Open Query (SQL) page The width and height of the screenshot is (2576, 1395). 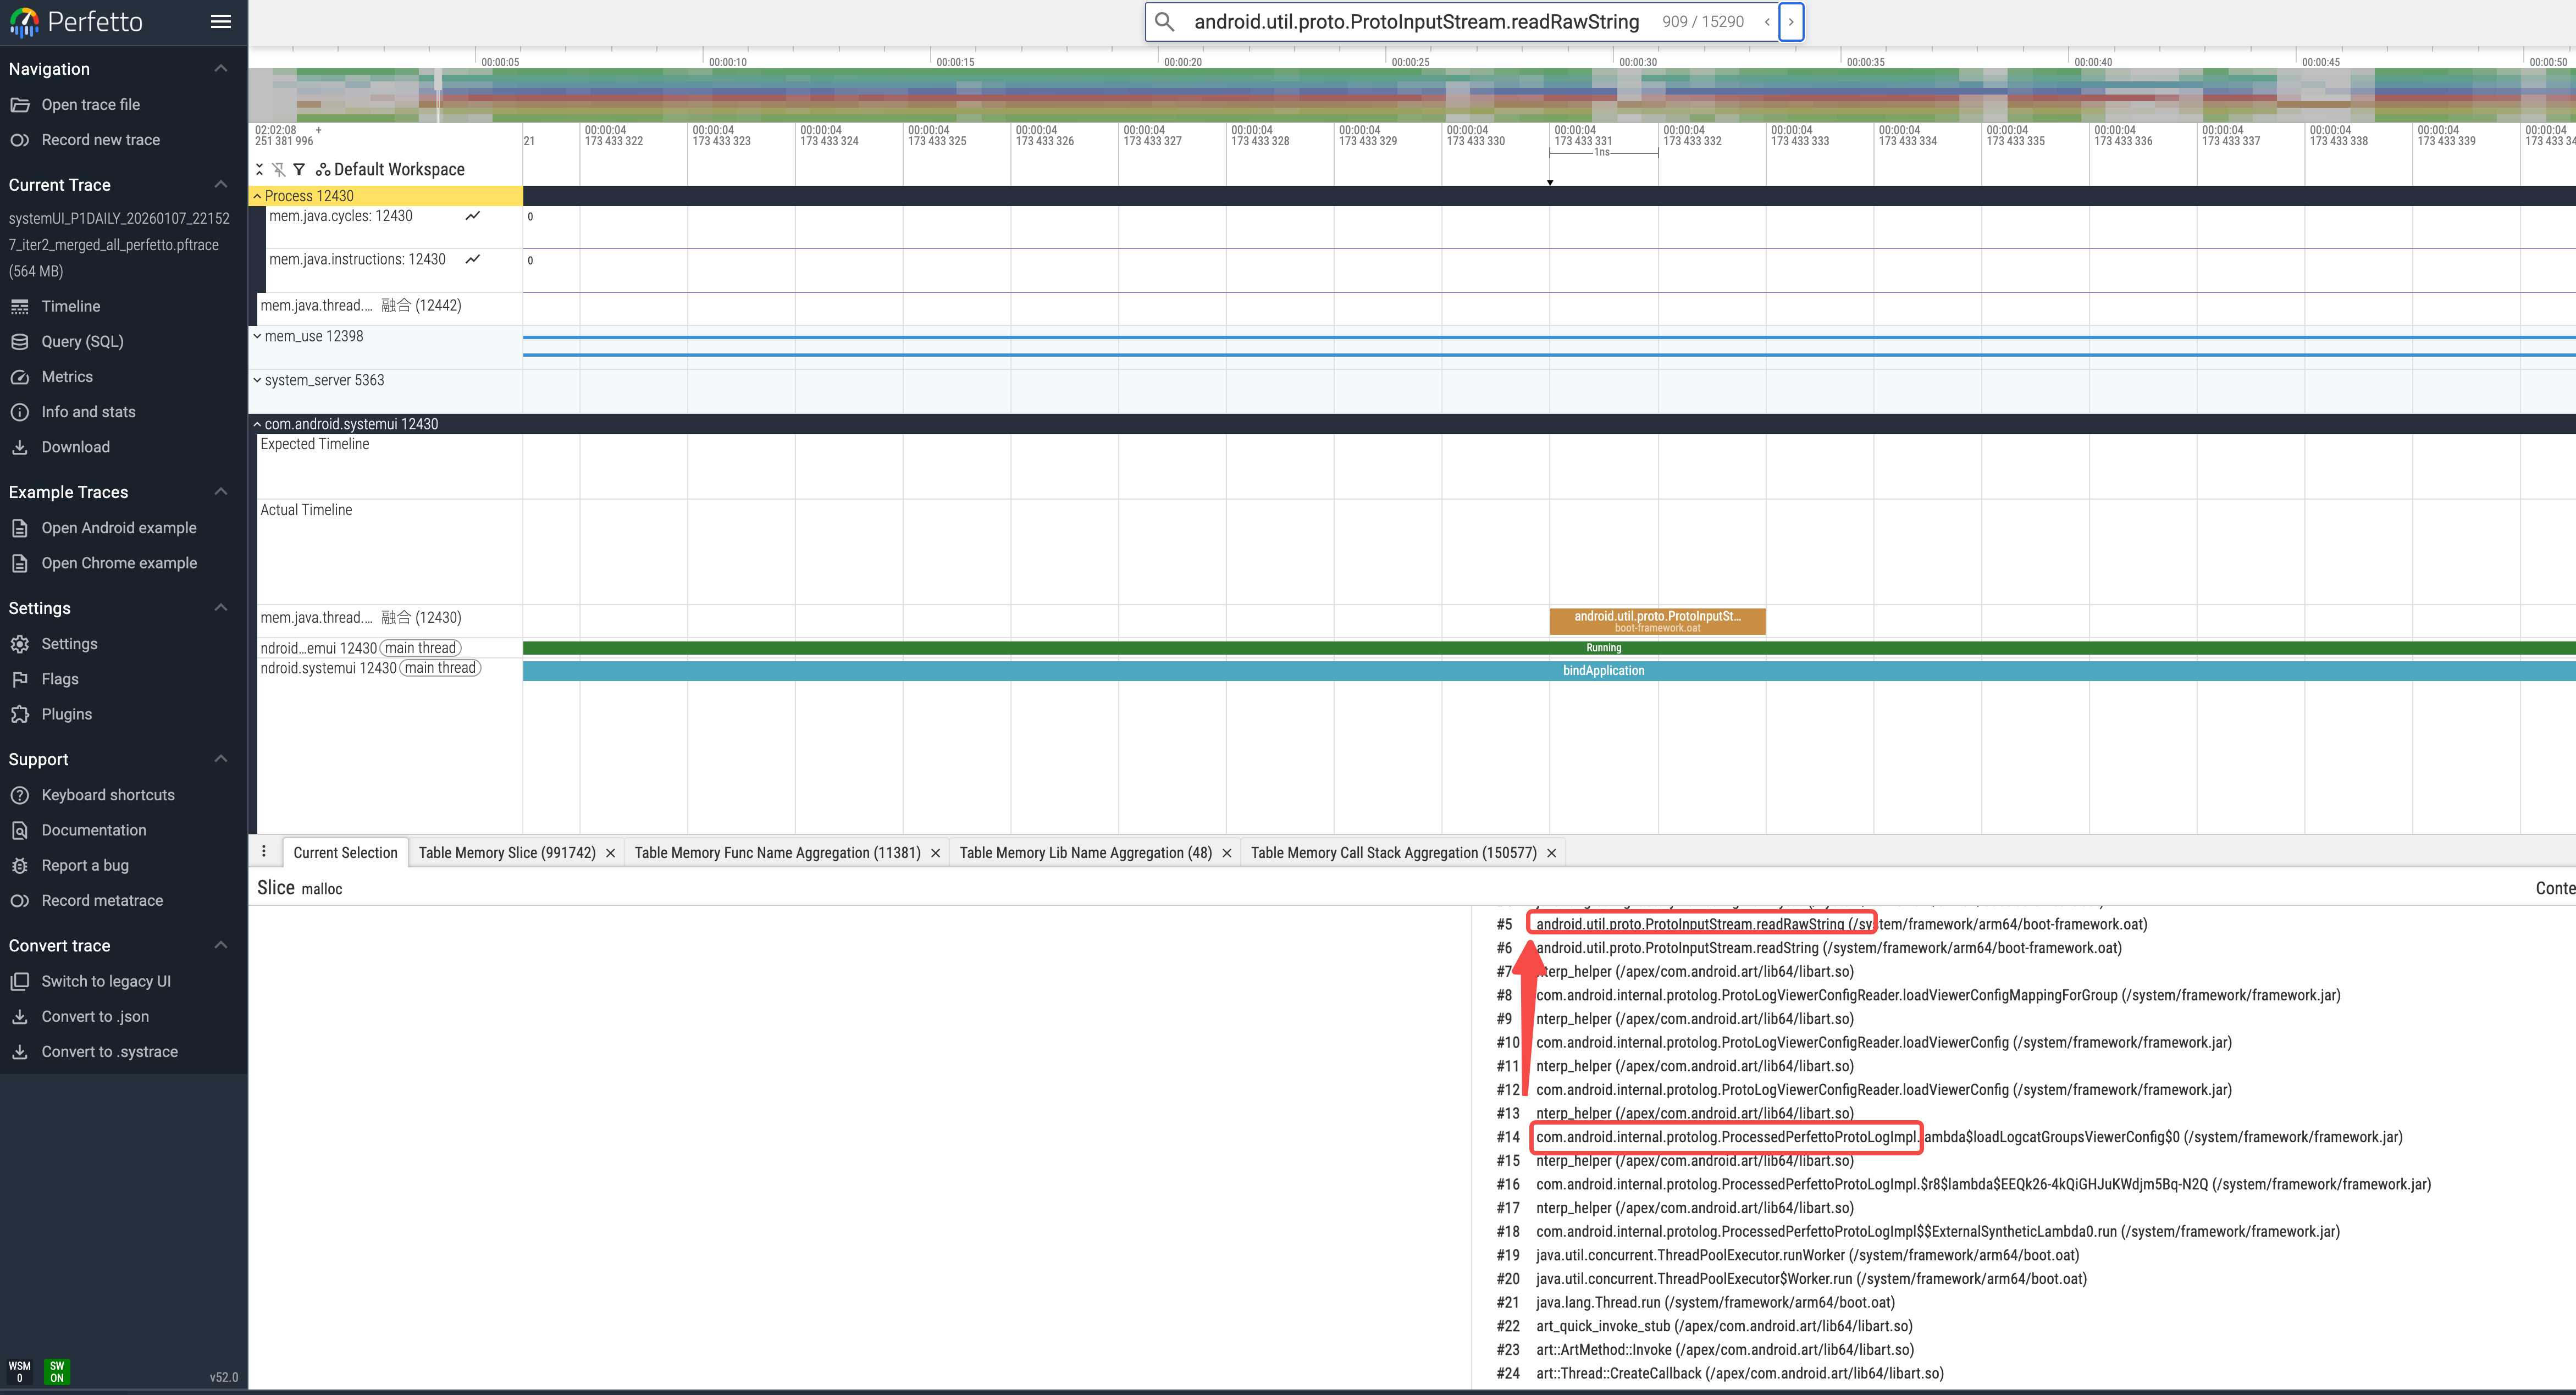[x=82, y=341]
